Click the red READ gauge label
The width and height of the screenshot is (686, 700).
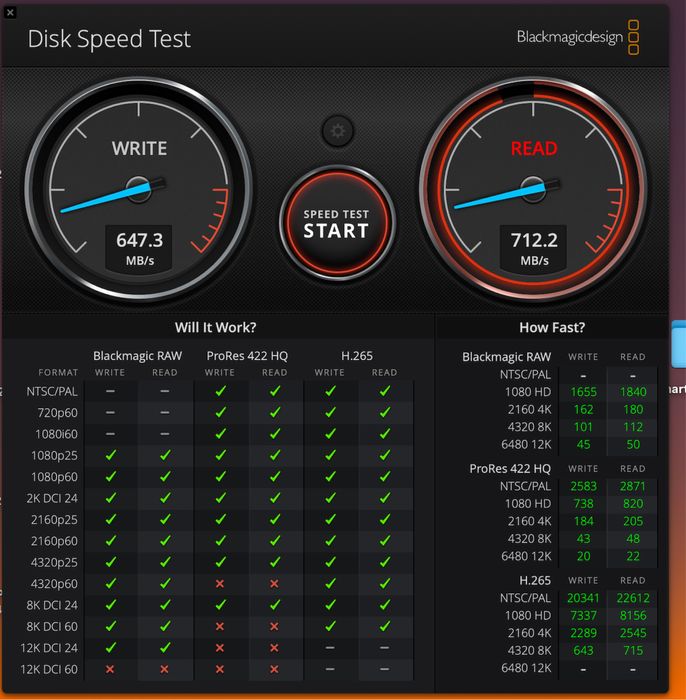pyautogui.click(x=534, y=149)
